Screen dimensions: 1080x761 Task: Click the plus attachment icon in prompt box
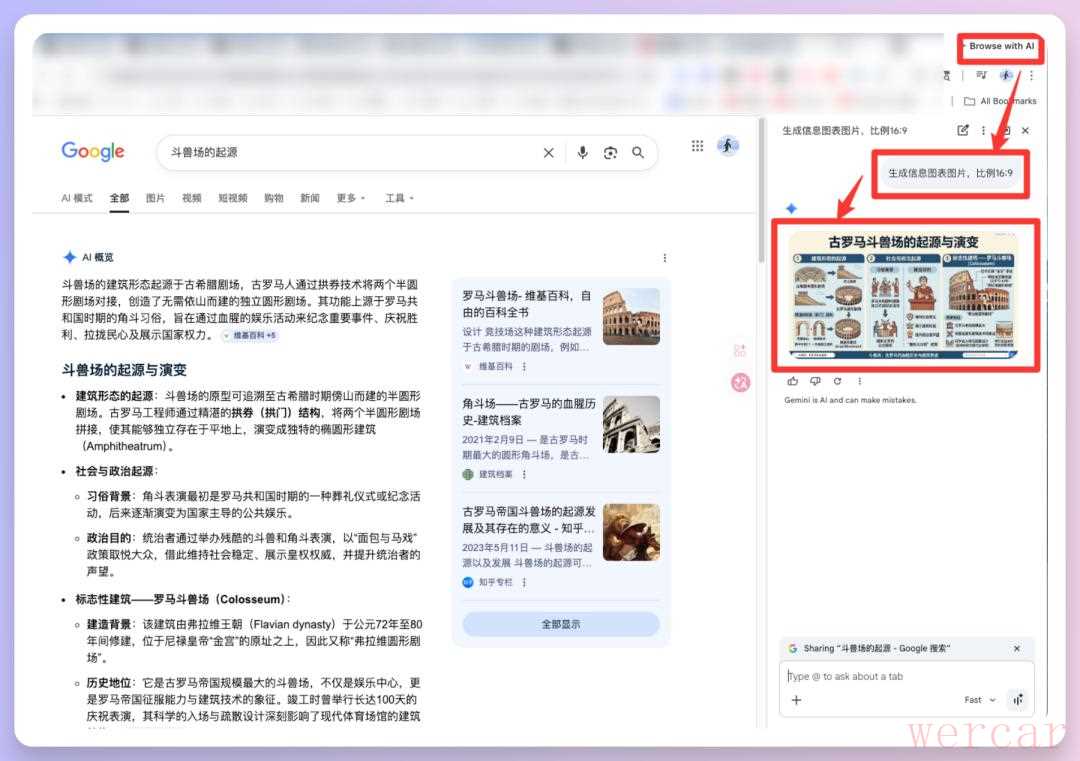[x=796, y=700]
